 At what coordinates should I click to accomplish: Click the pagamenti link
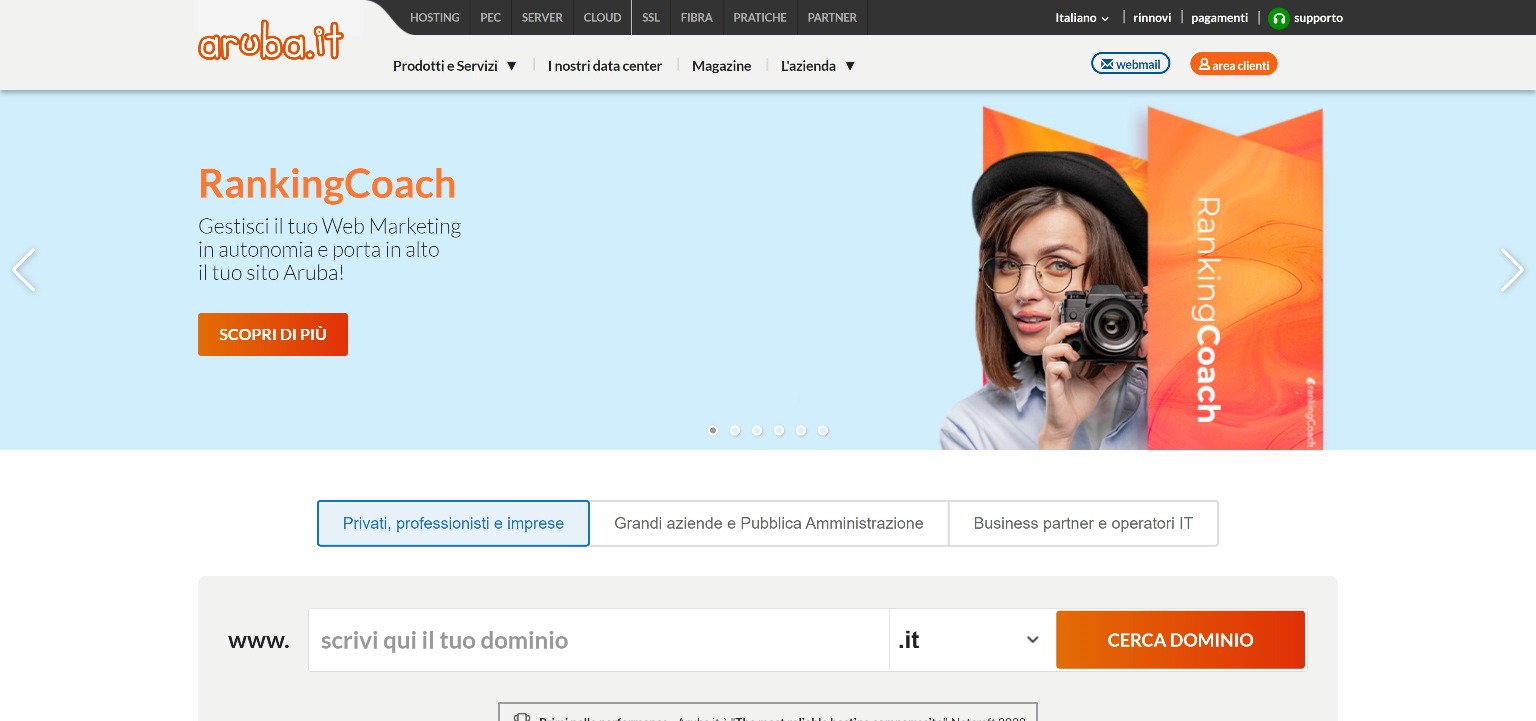click(x=1219, y=18)
